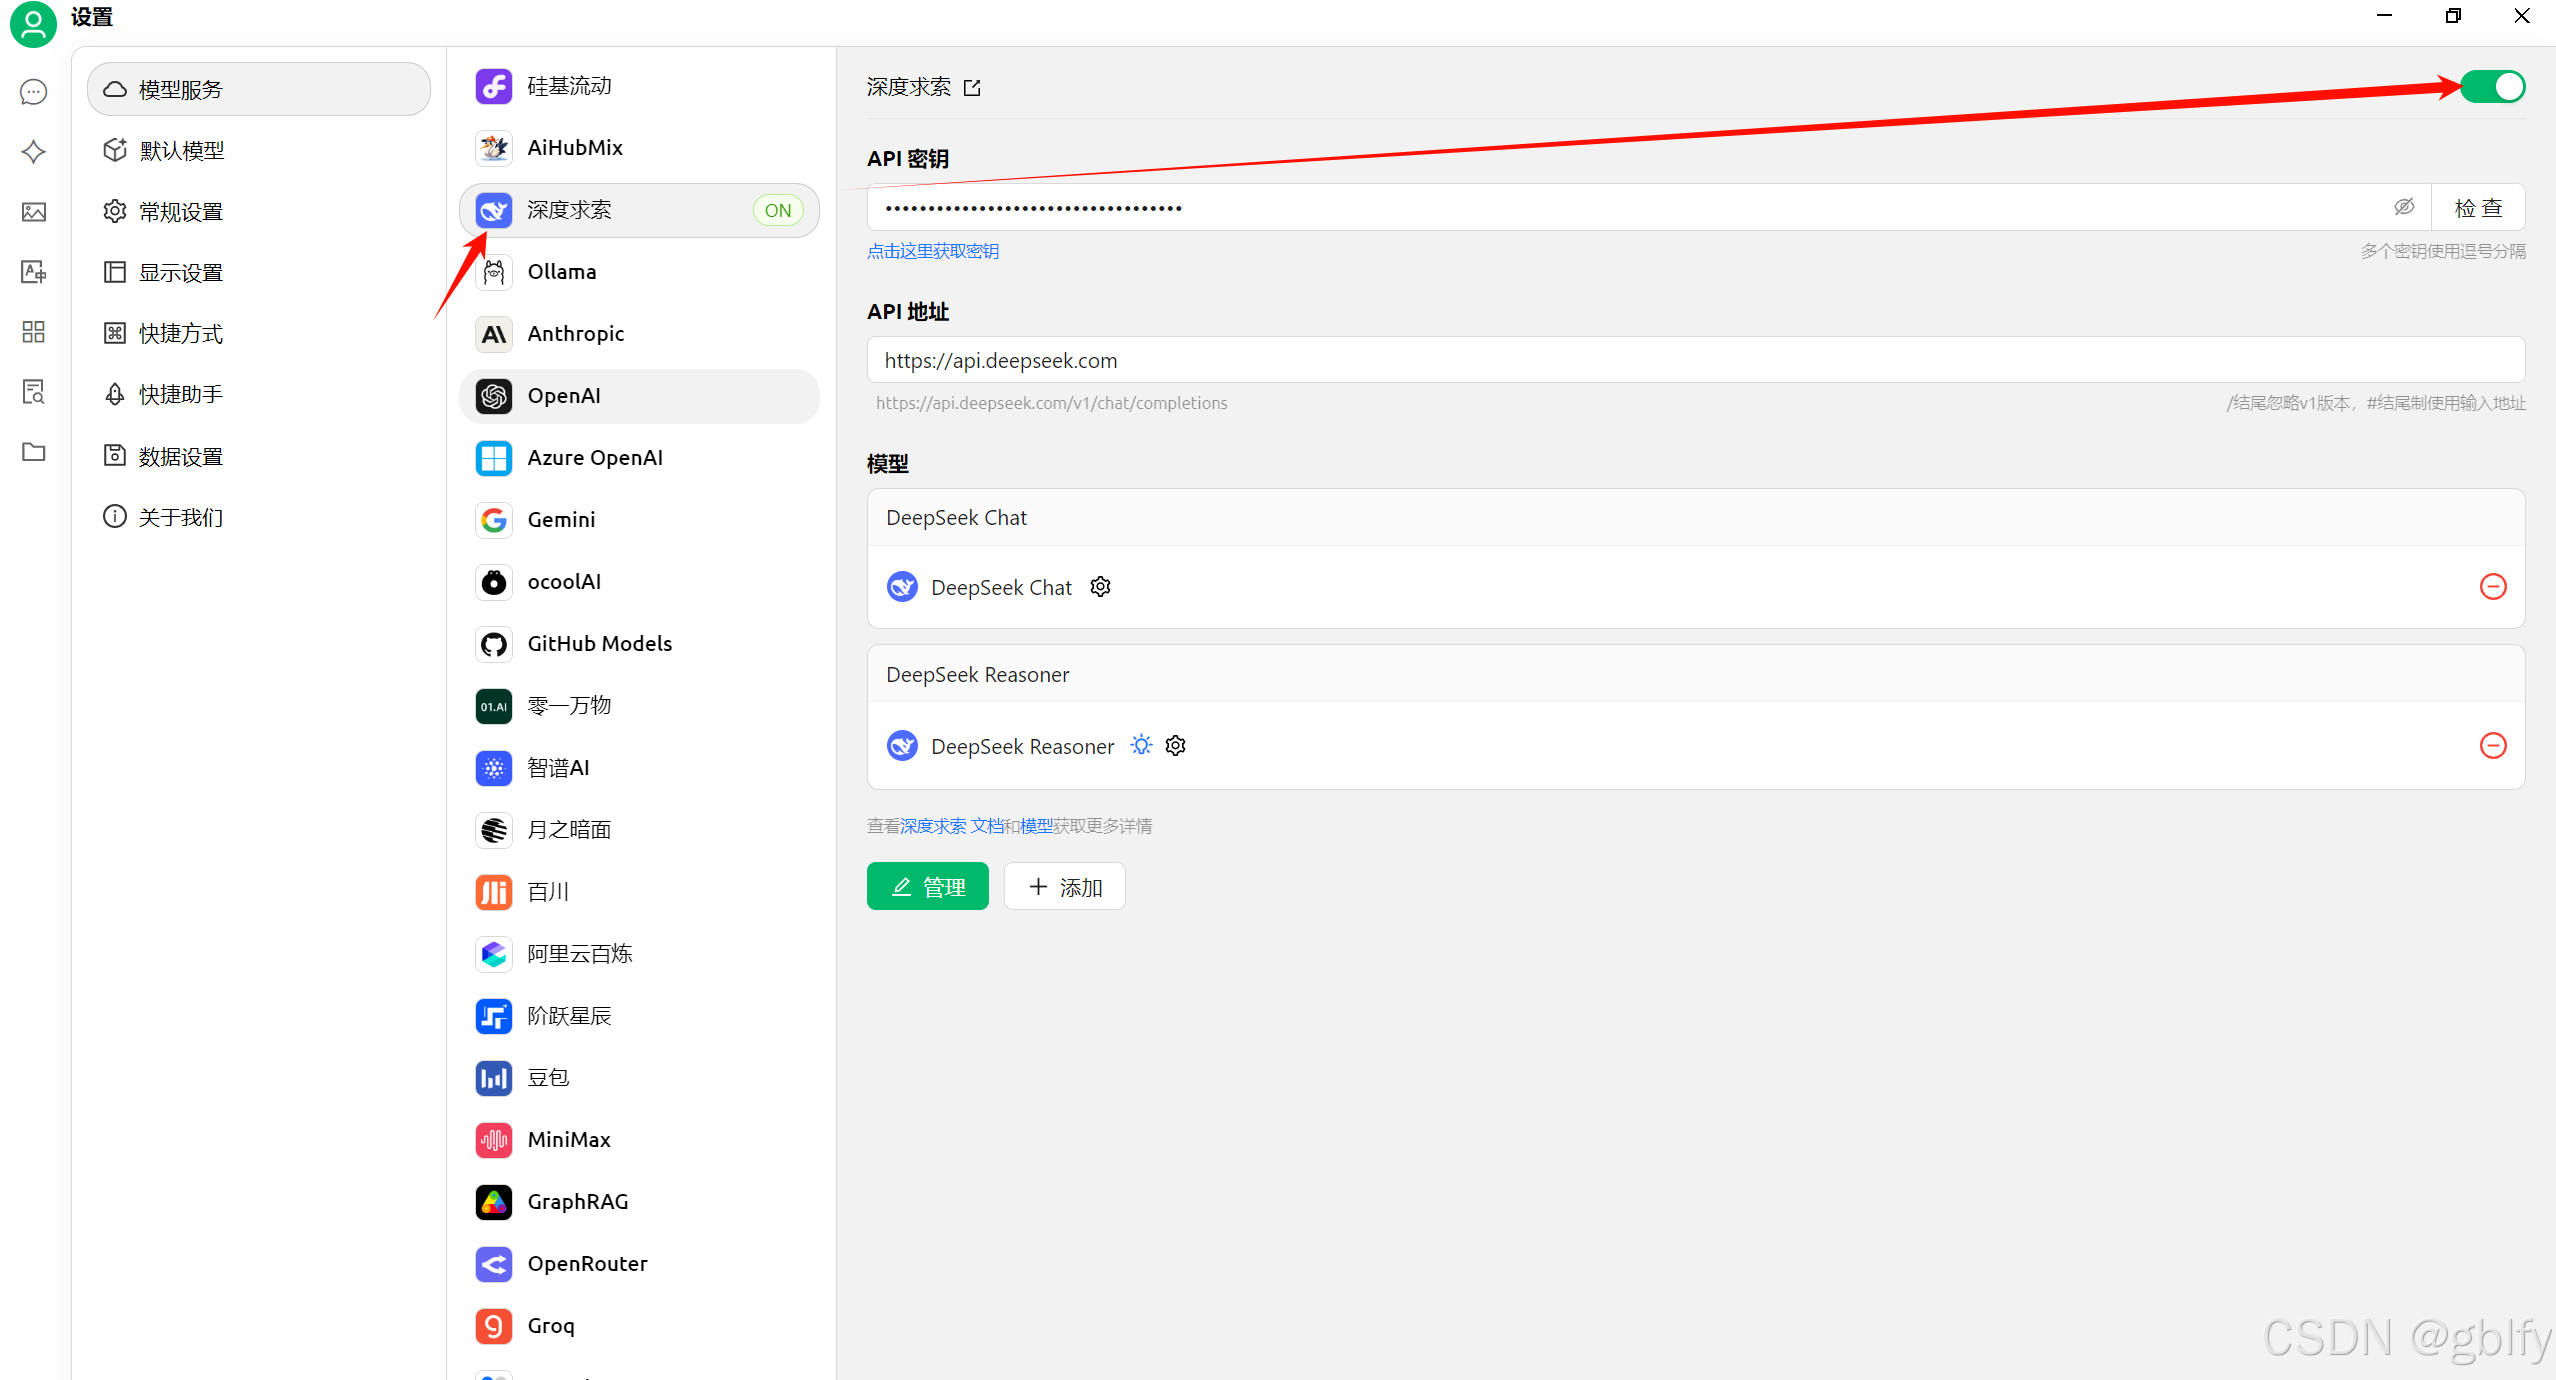Screen dimensions: 2556x1380
Task: Click the 点击这里获取密钥 link
Action: (x=932, y=251)
